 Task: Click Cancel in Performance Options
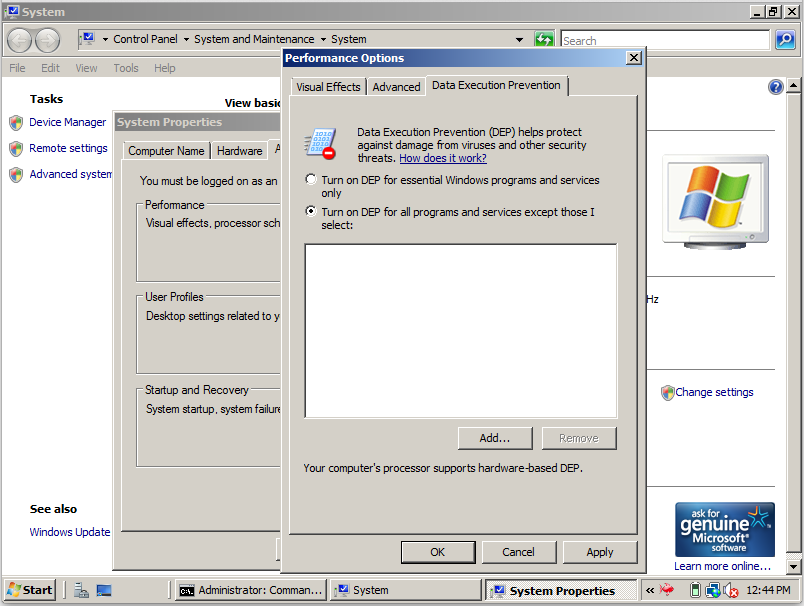[x=518, y=552]
